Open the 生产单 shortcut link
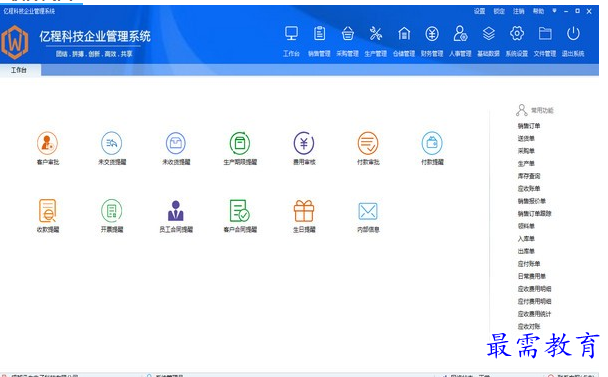Screen dimensions: 608x377 [x=526, y=164]
